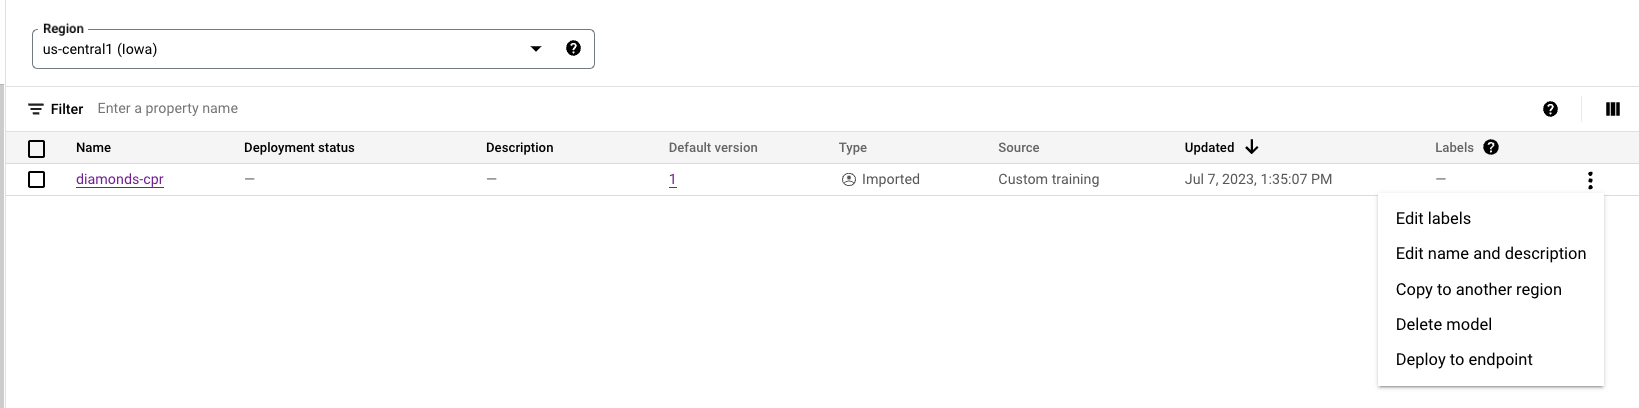Choose Edit labels from the menu

[x=1433, y=218]
